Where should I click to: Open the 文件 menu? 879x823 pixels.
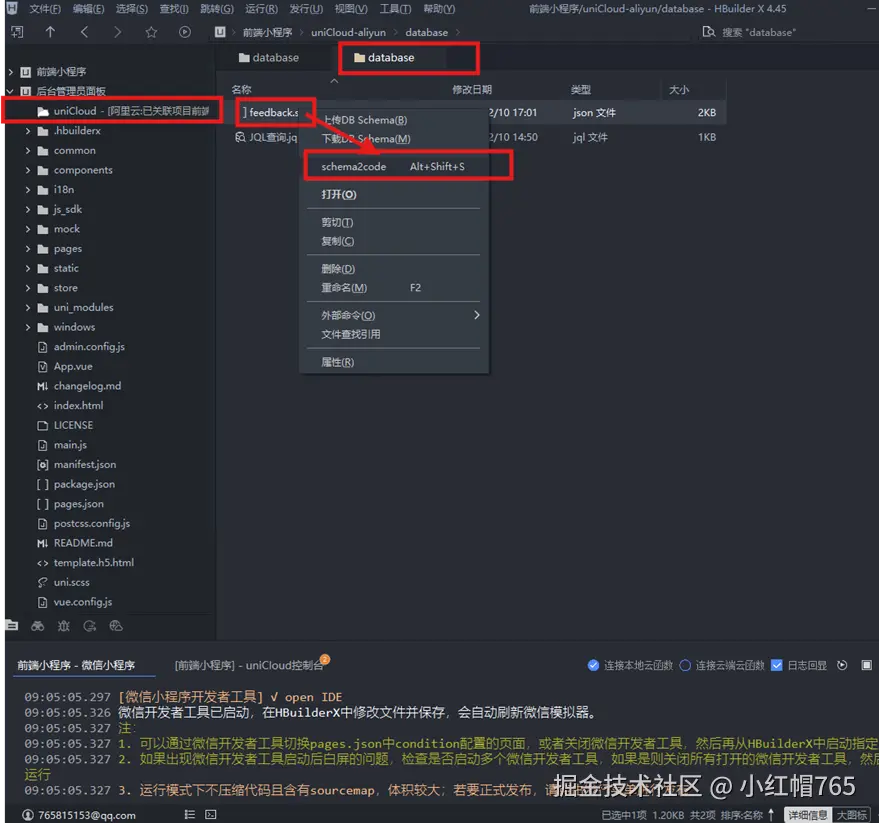[x=45, y=8]
